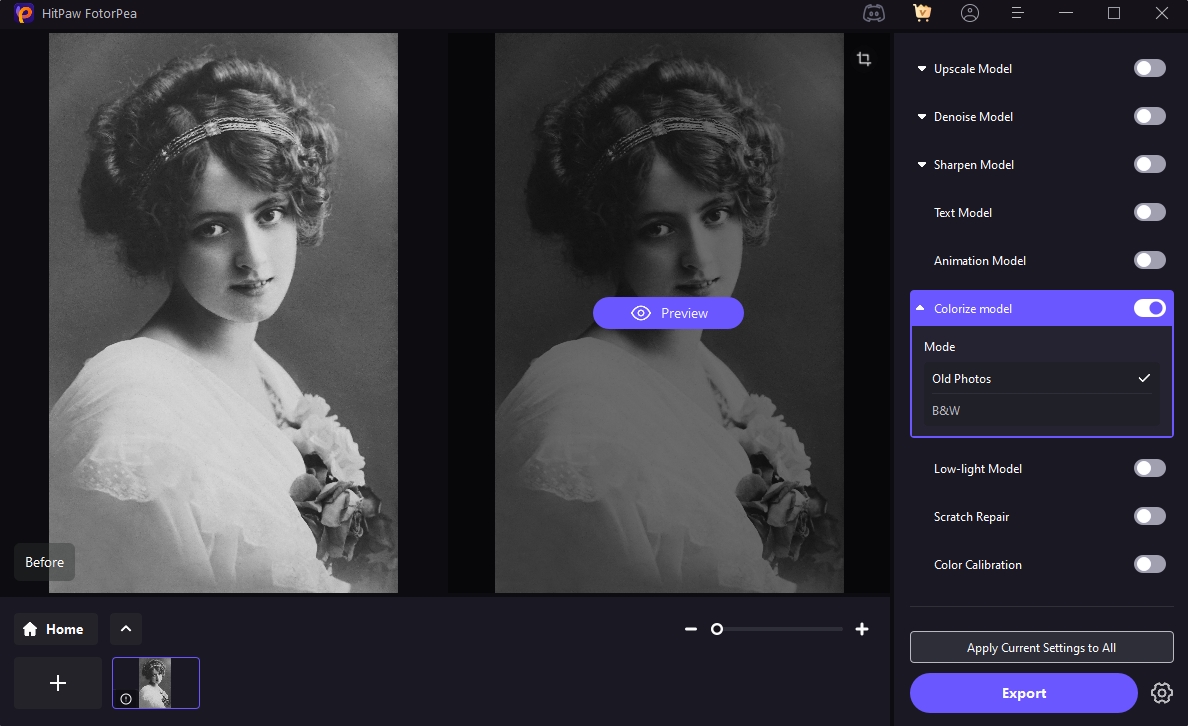The width and height of the screenshot is (1188, 726).
Task: Enable the Denoise Model toggle
Action: (1149, 116)
